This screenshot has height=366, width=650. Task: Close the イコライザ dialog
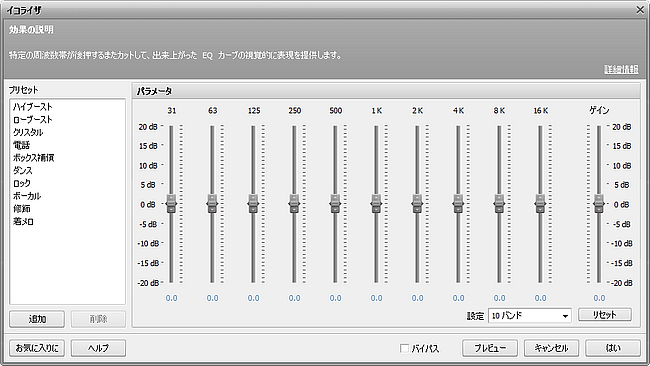tap(640, 10)
